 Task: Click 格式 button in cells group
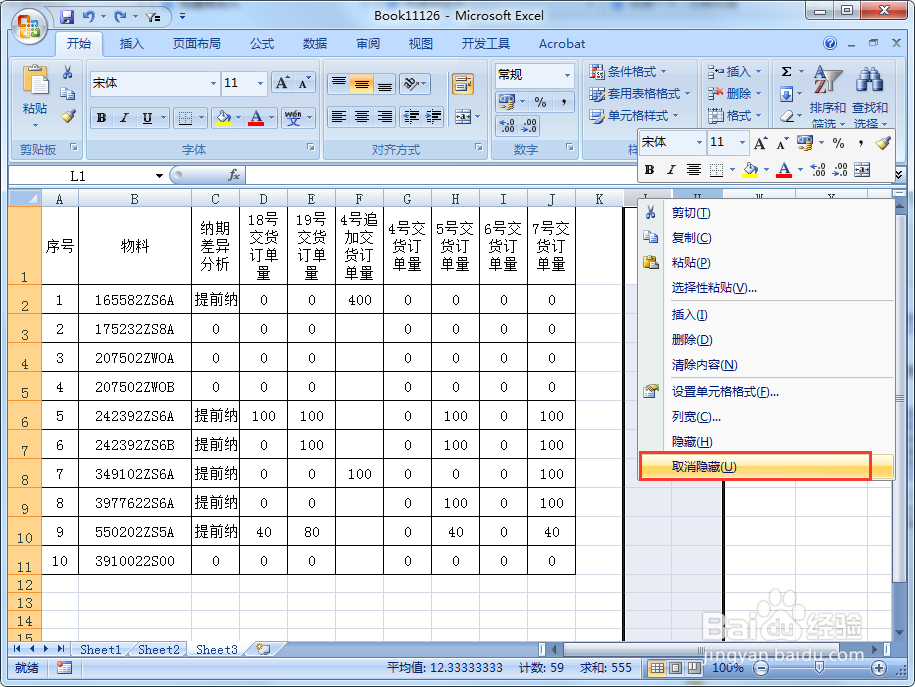pyautogui.click(x=734, y=116)
